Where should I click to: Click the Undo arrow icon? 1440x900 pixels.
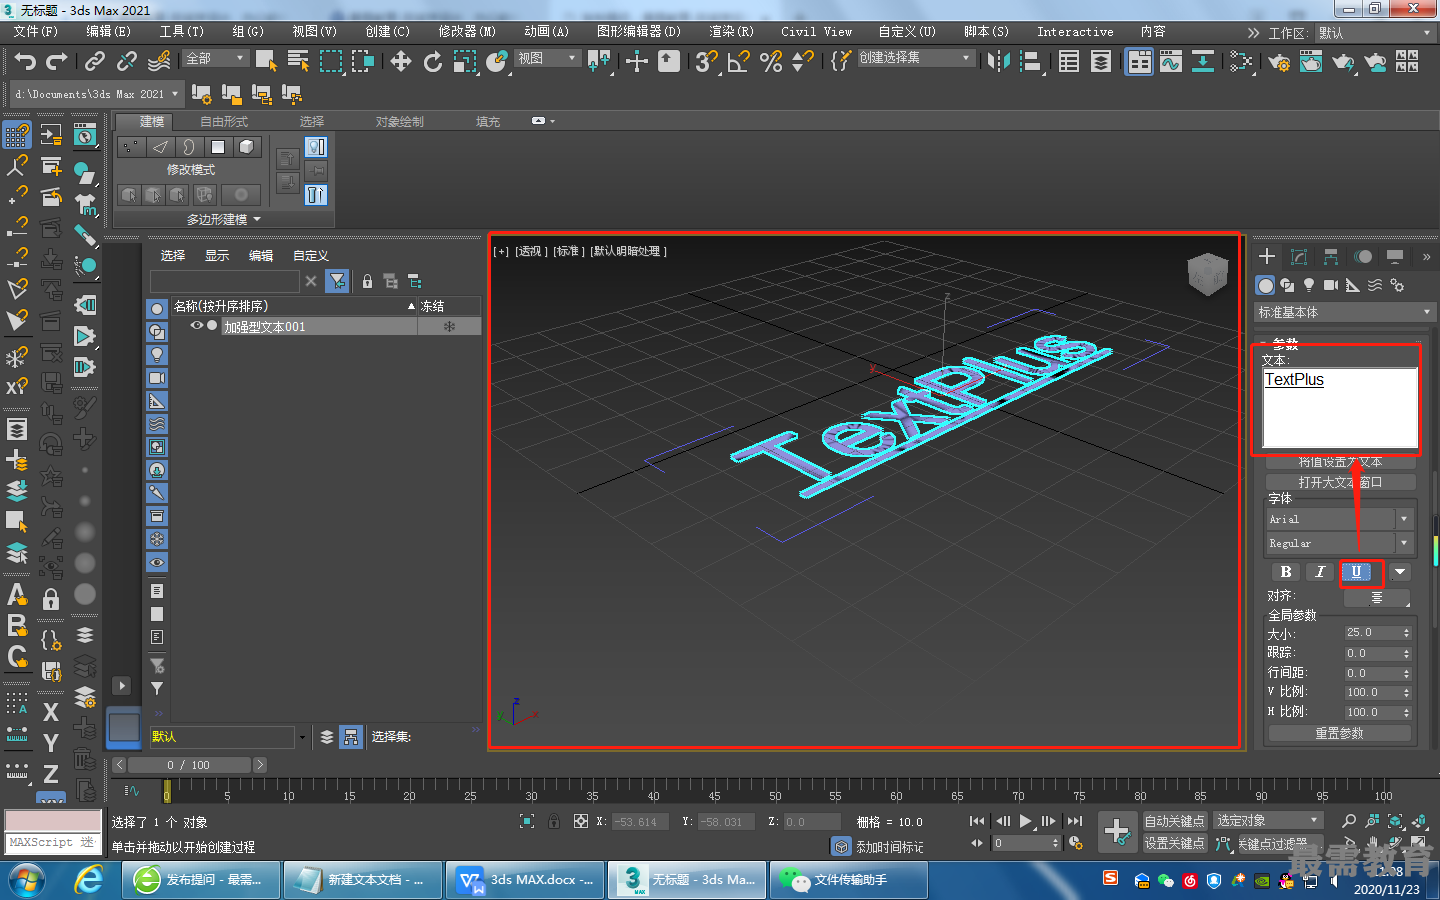tap(25, 62)
